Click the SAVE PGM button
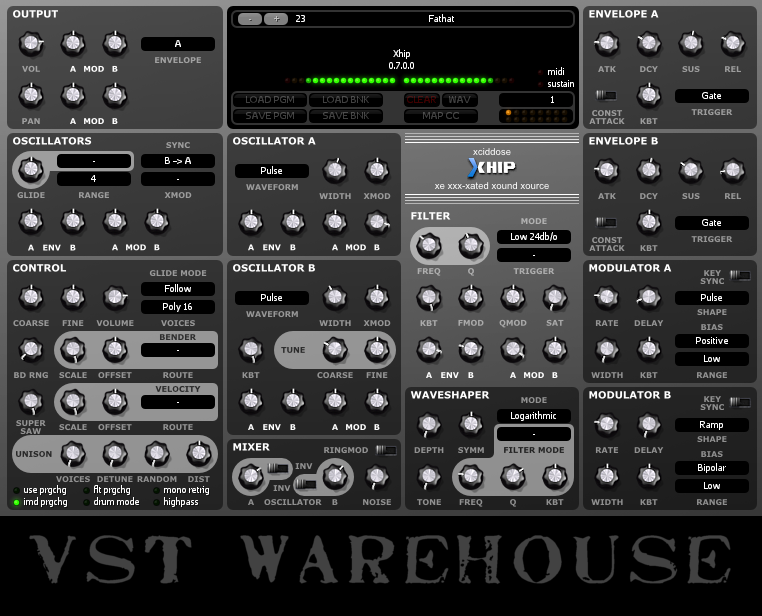 coord(270,116)
